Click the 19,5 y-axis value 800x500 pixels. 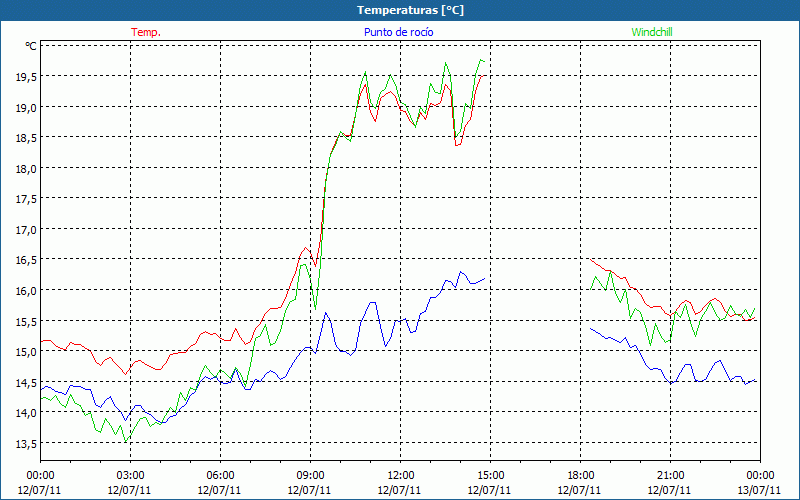tap(27, 77)
